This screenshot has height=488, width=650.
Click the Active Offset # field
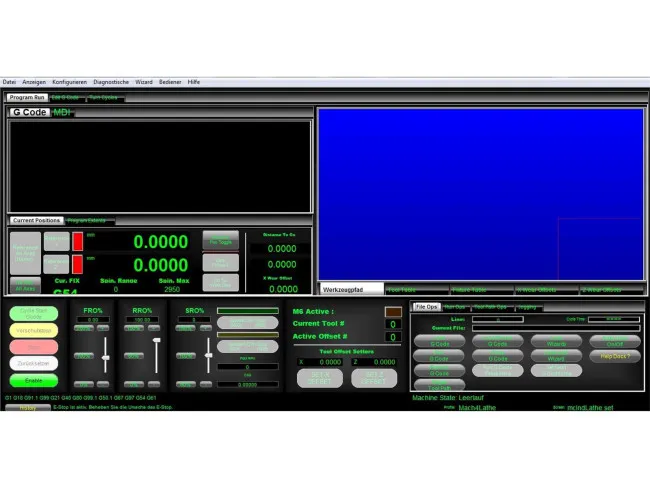(393, 337)
